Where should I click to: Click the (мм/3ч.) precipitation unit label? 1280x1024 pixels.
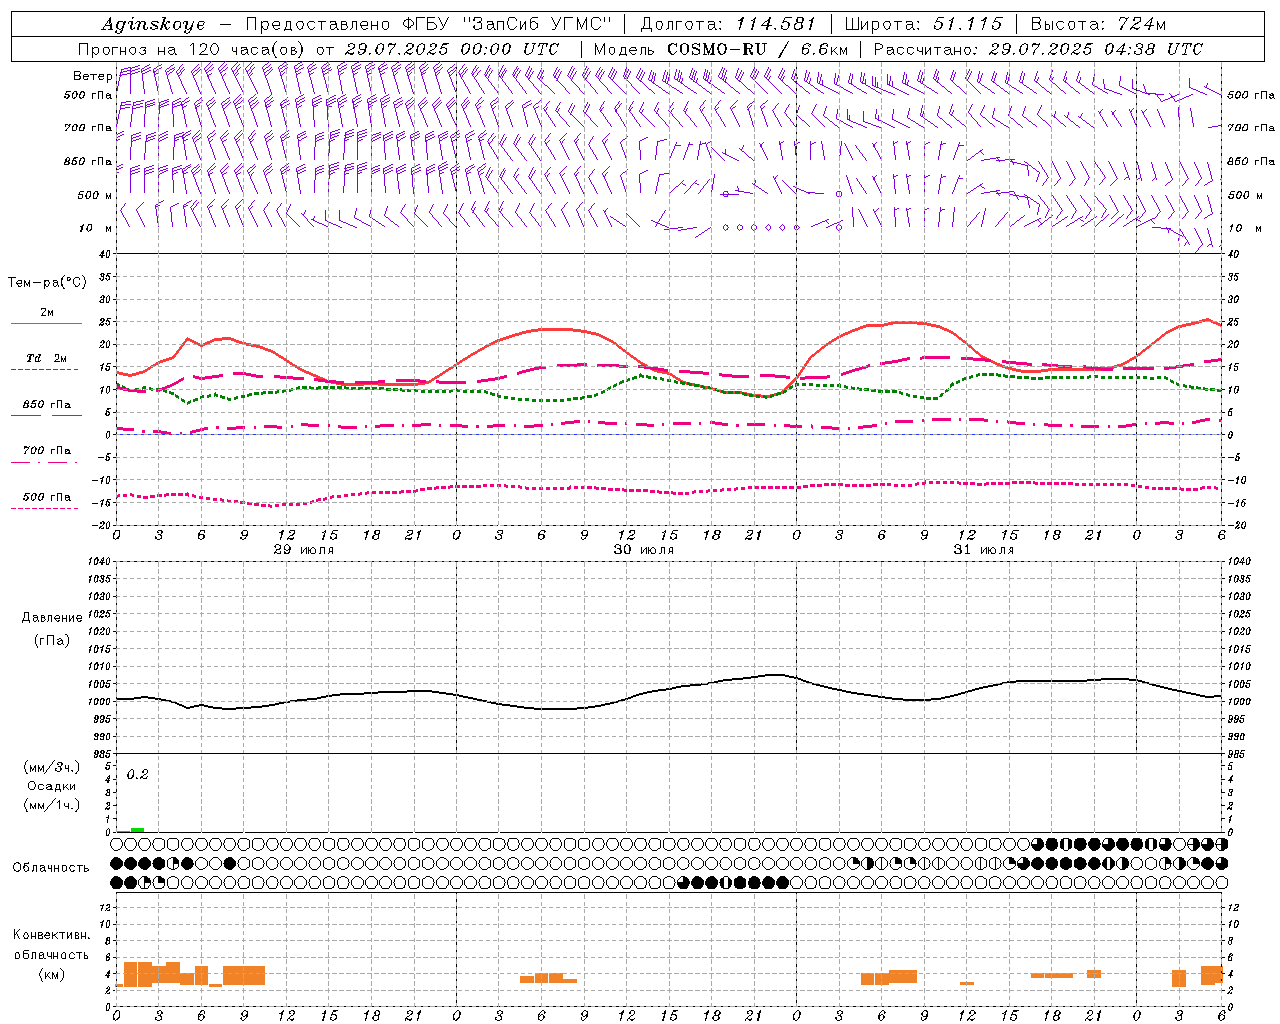point(52,767)
